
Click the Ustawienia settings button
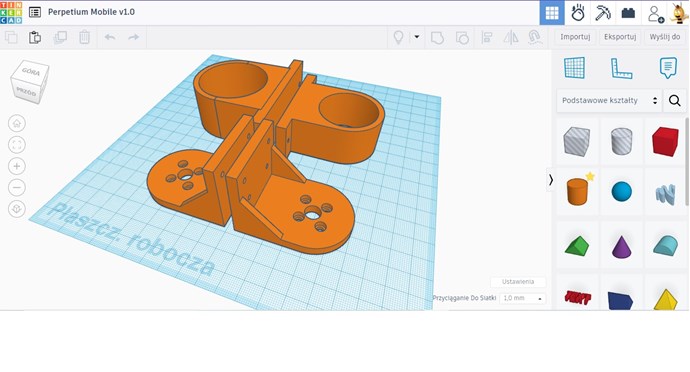[x=518, y=282]
